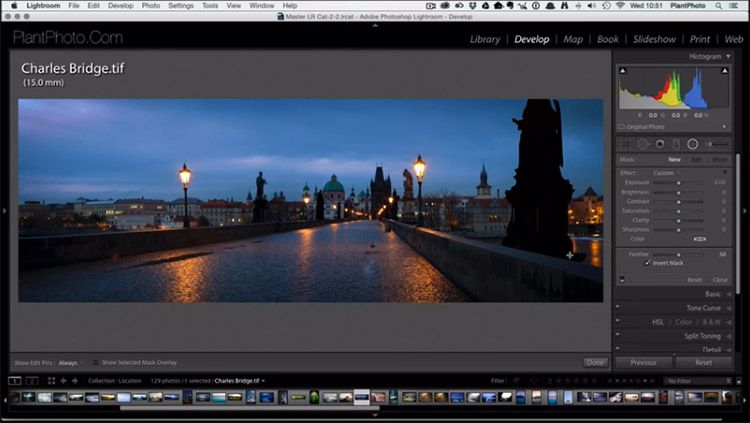Enable Show Selected Mask Overlay checkbox
Screen dimensions: 750x423
tap(96, 362)
